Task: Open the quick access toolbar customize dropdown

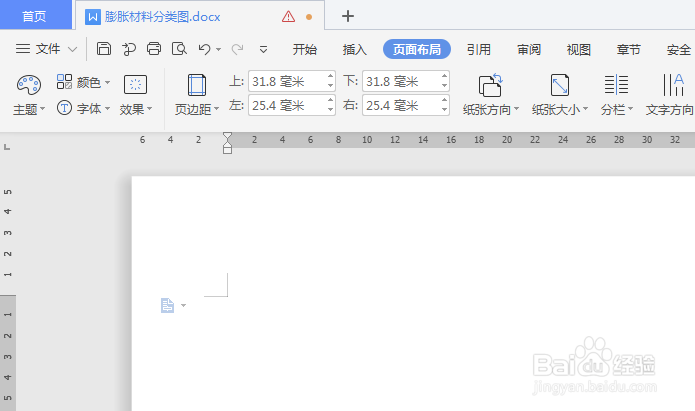Action: tap(263, 49)
